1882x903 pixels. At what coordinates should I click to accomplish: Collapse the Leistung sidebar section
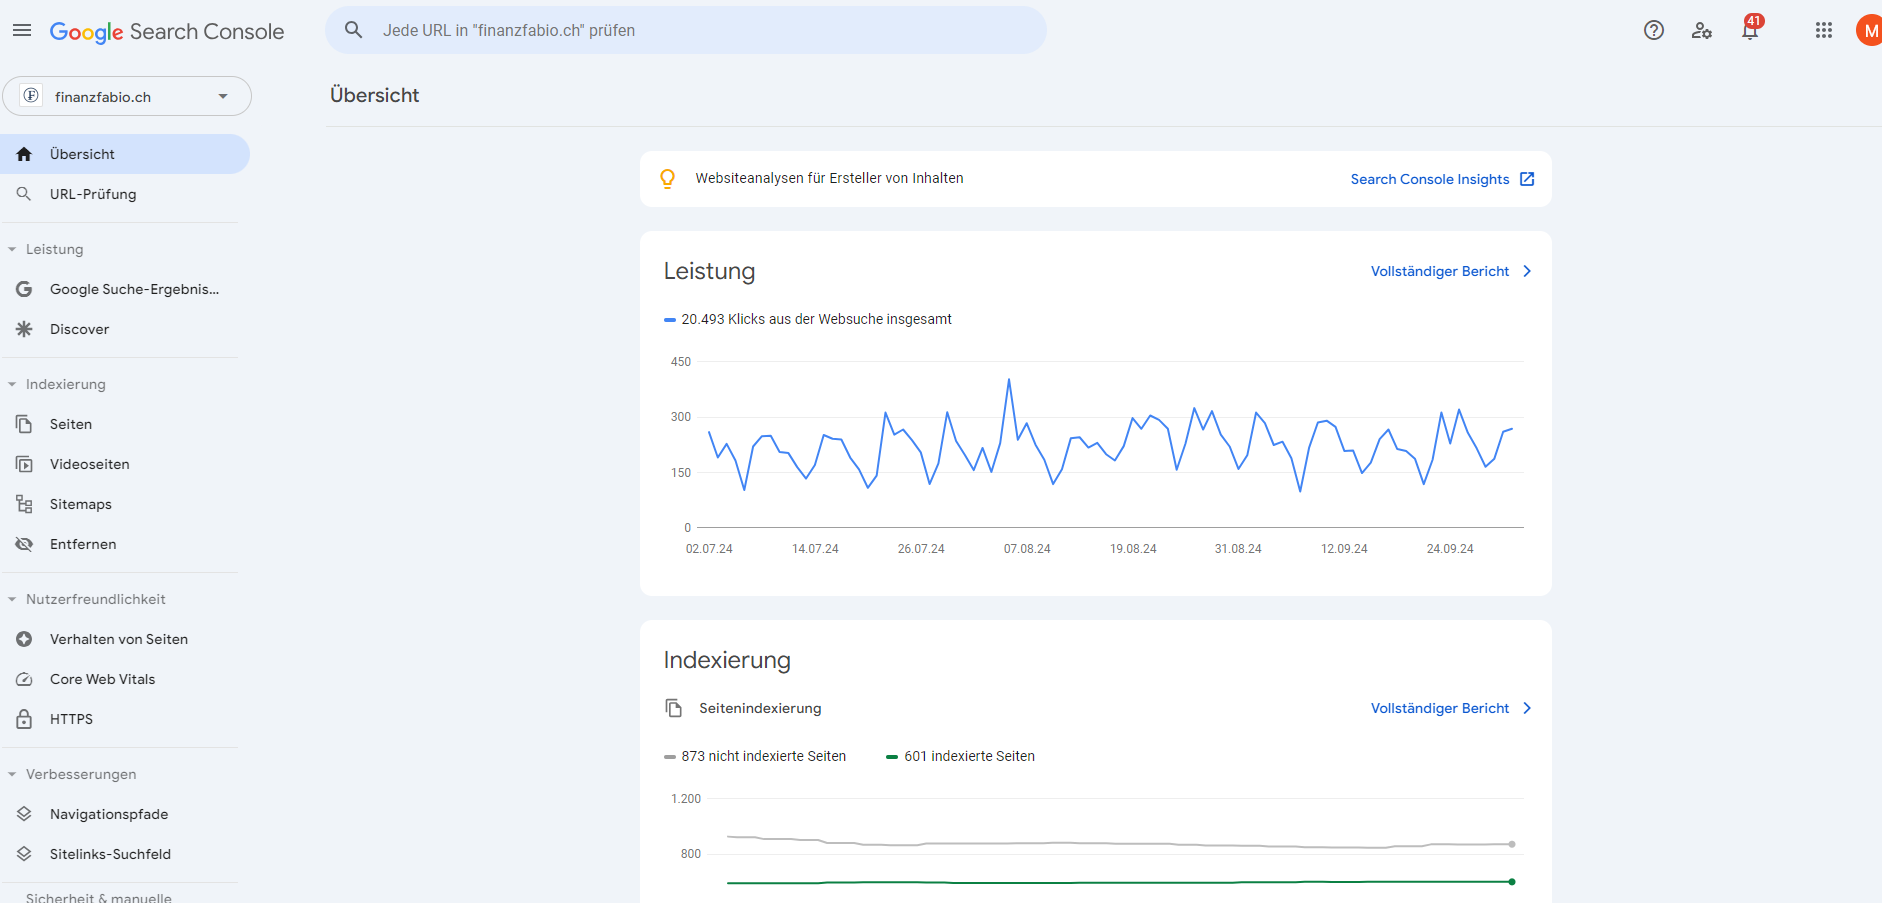[12, 249]
